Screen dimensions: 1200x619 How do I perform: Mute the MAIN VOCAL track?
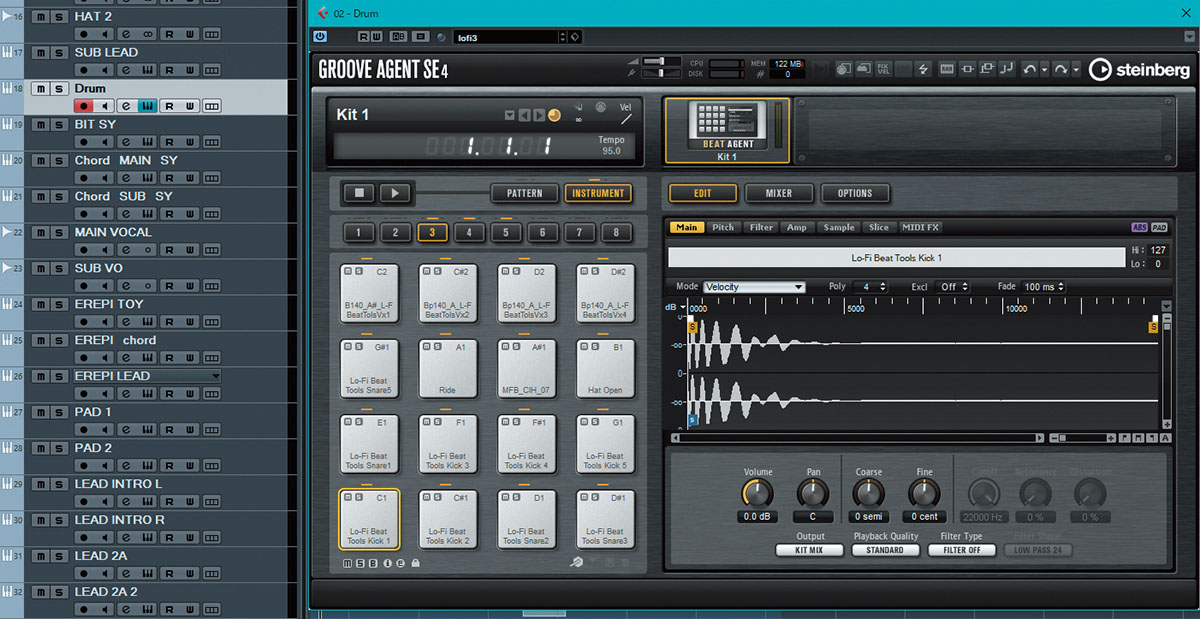pyautogui.click(x=41, y=233)
